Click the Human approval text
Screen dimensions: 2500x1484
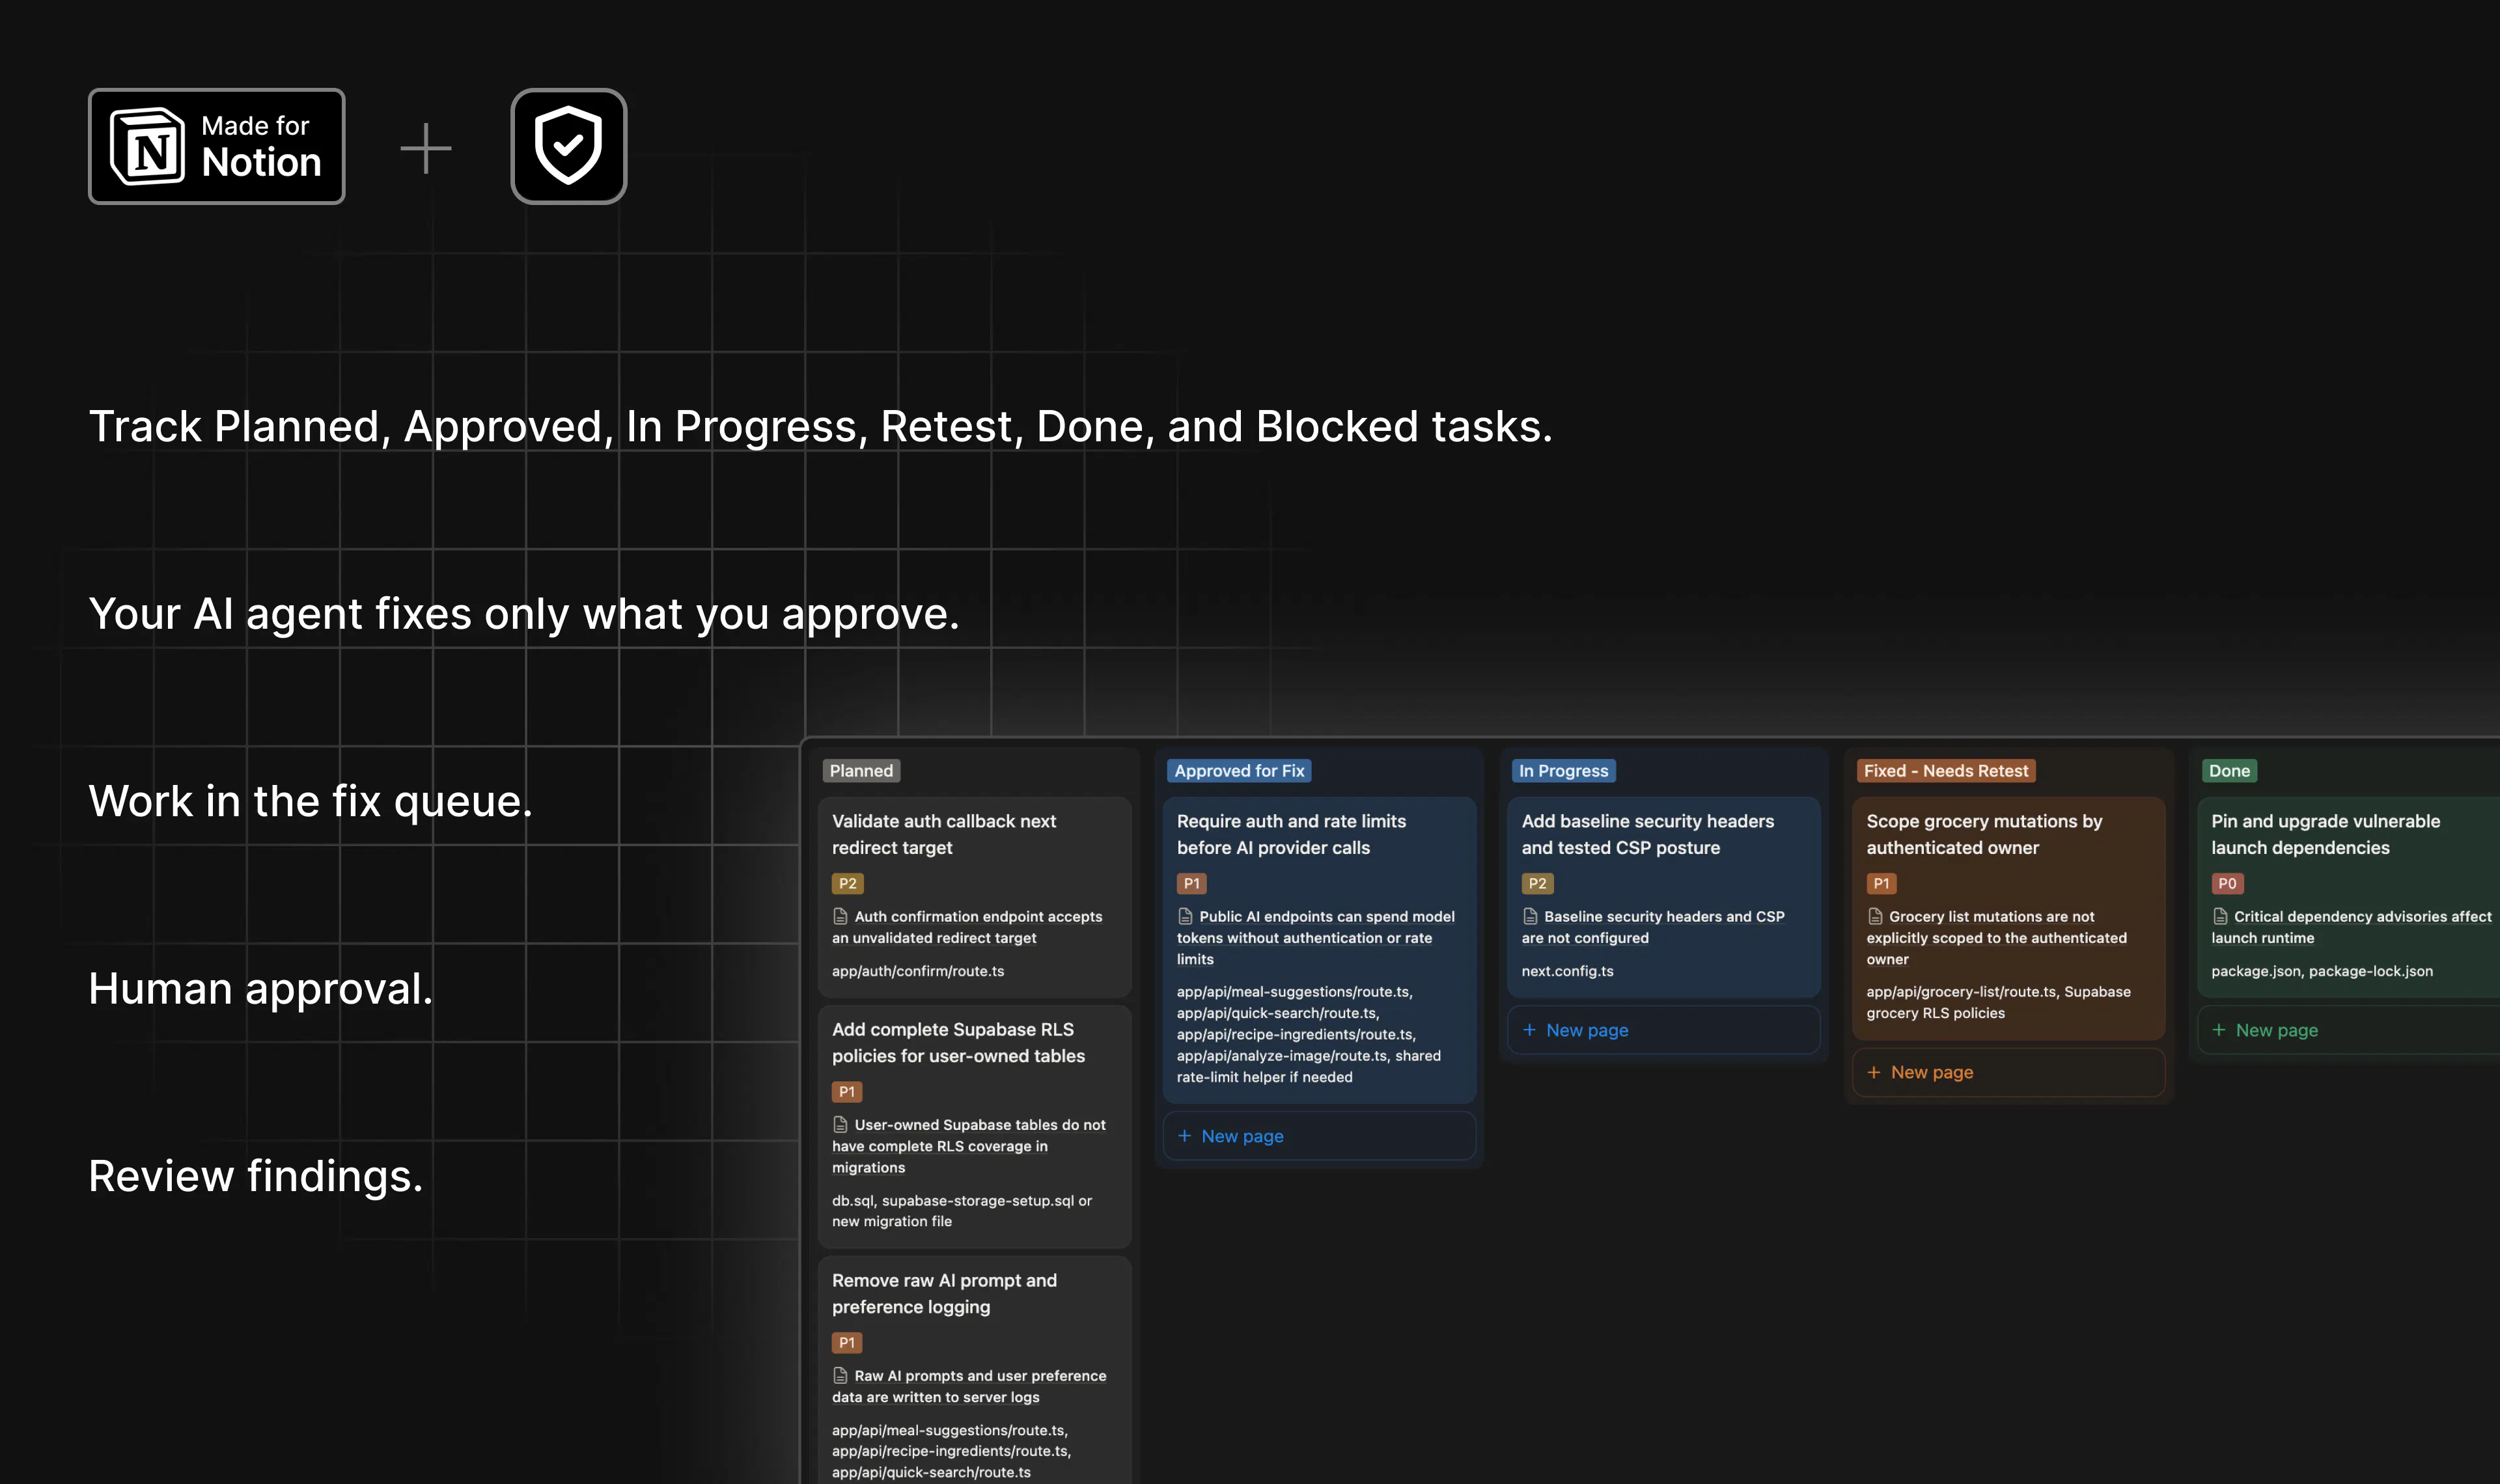pos(260,989)
